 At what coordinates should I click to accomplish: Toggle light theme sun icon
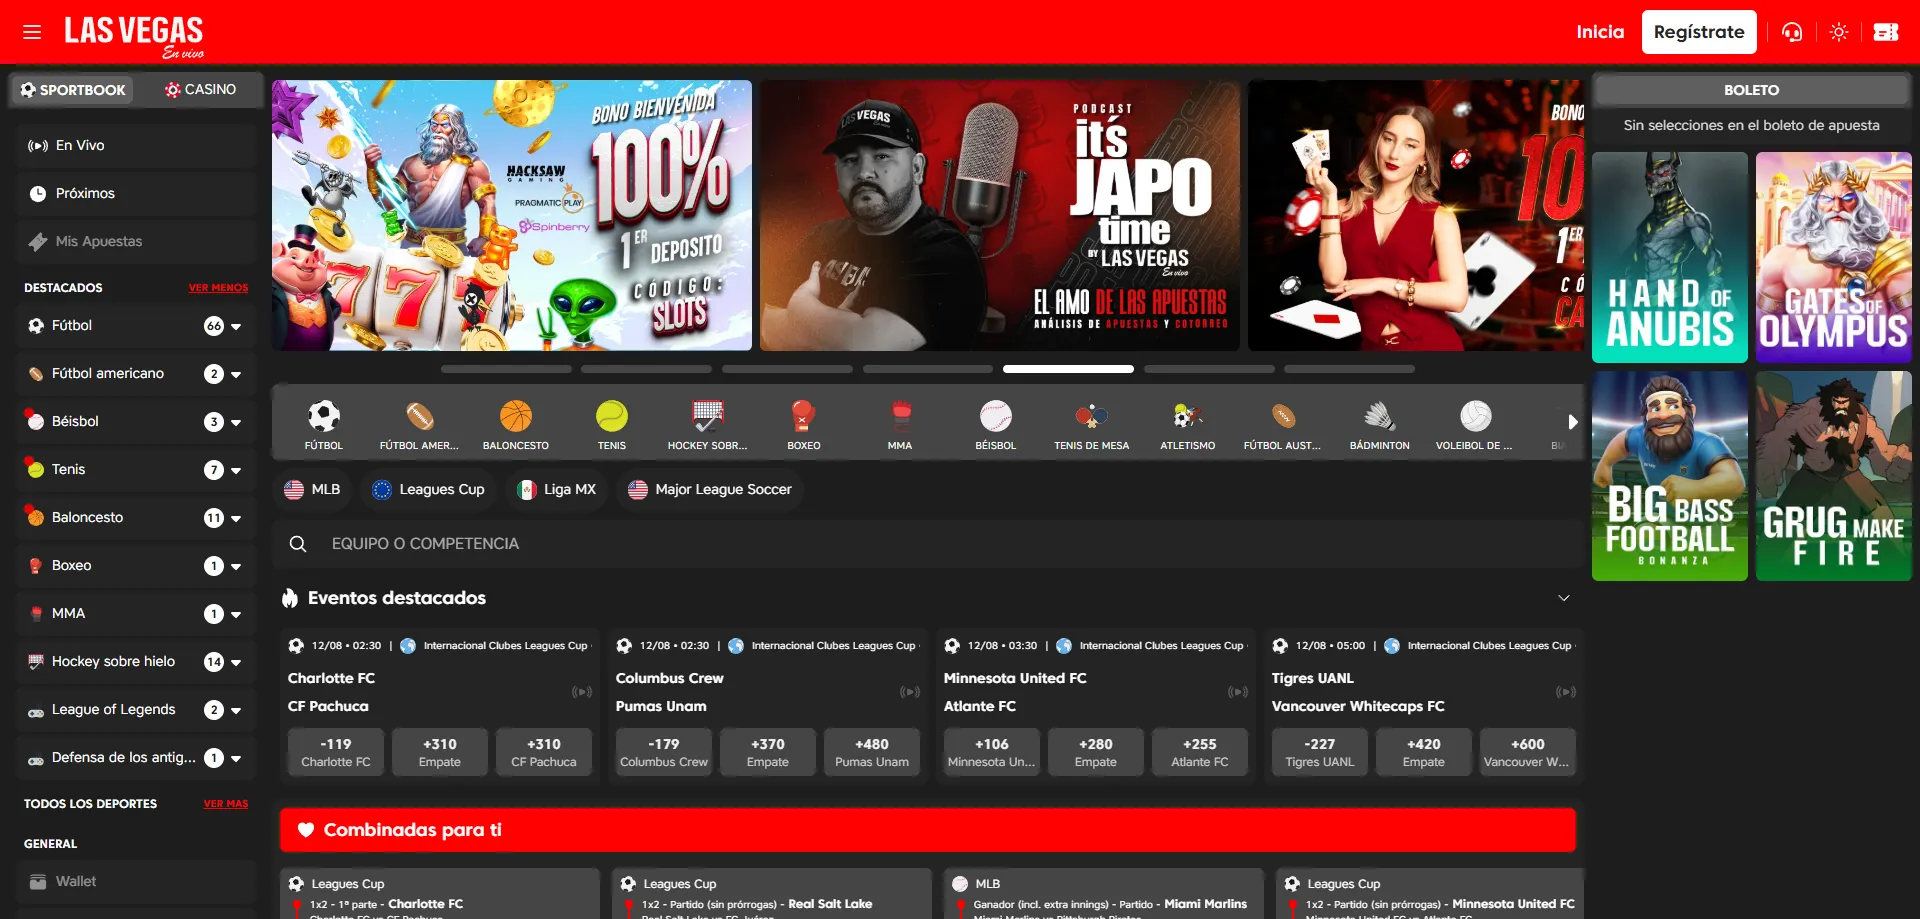coord(1838,32)
